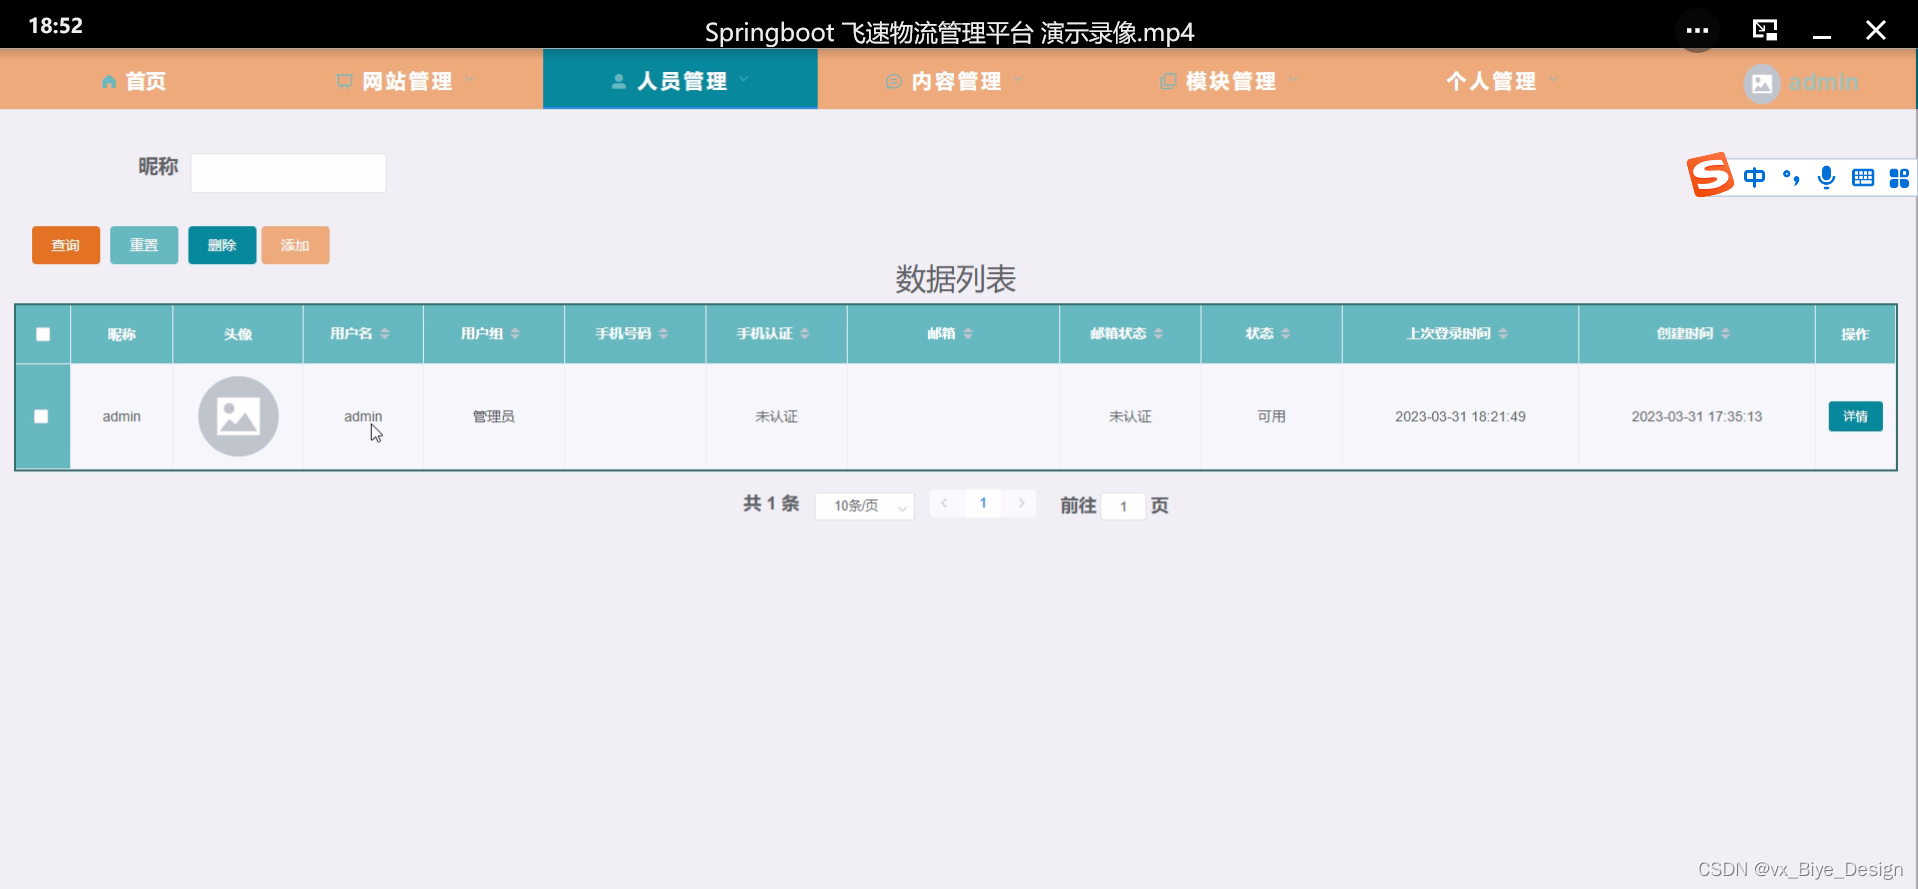Image resolution: width=1918 pixels, height=889 pixels.
Task: Tick the checkbox for the admin row
Action: pyautogui.click(x=41, y=416)
